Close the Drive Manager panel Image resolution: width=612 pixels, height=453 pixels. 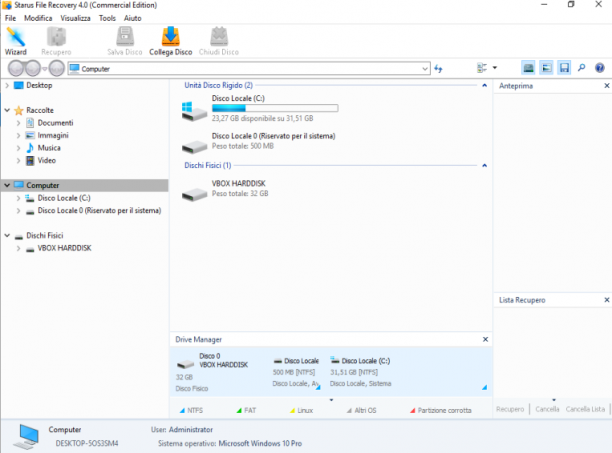pyautogui.click(x=485, y=339)
